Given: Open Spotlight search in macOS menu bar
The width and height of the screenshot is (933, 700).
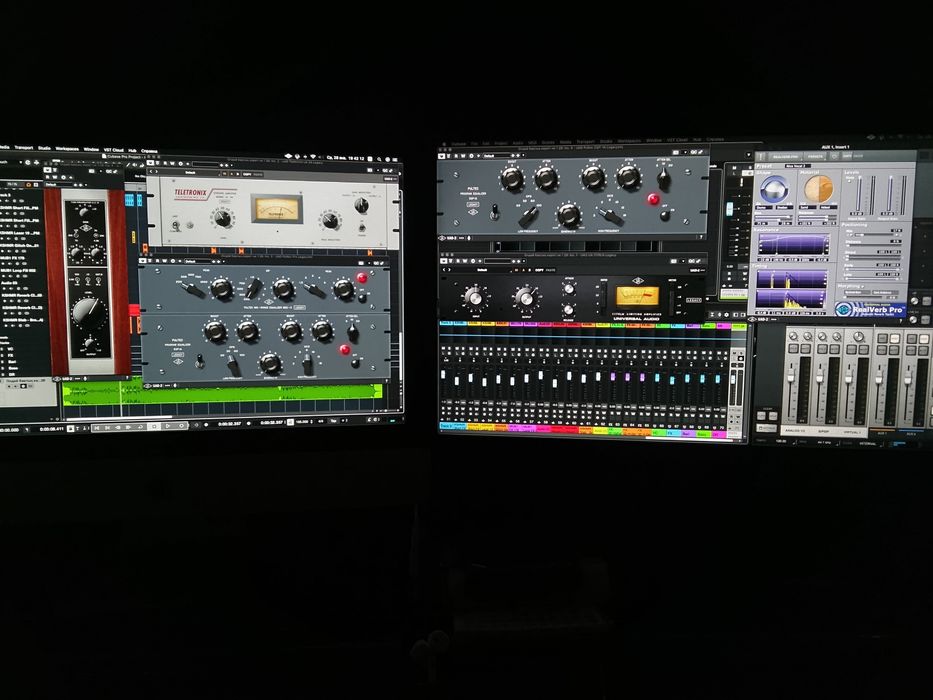Looking at the screenshot, I should (380, 159).
